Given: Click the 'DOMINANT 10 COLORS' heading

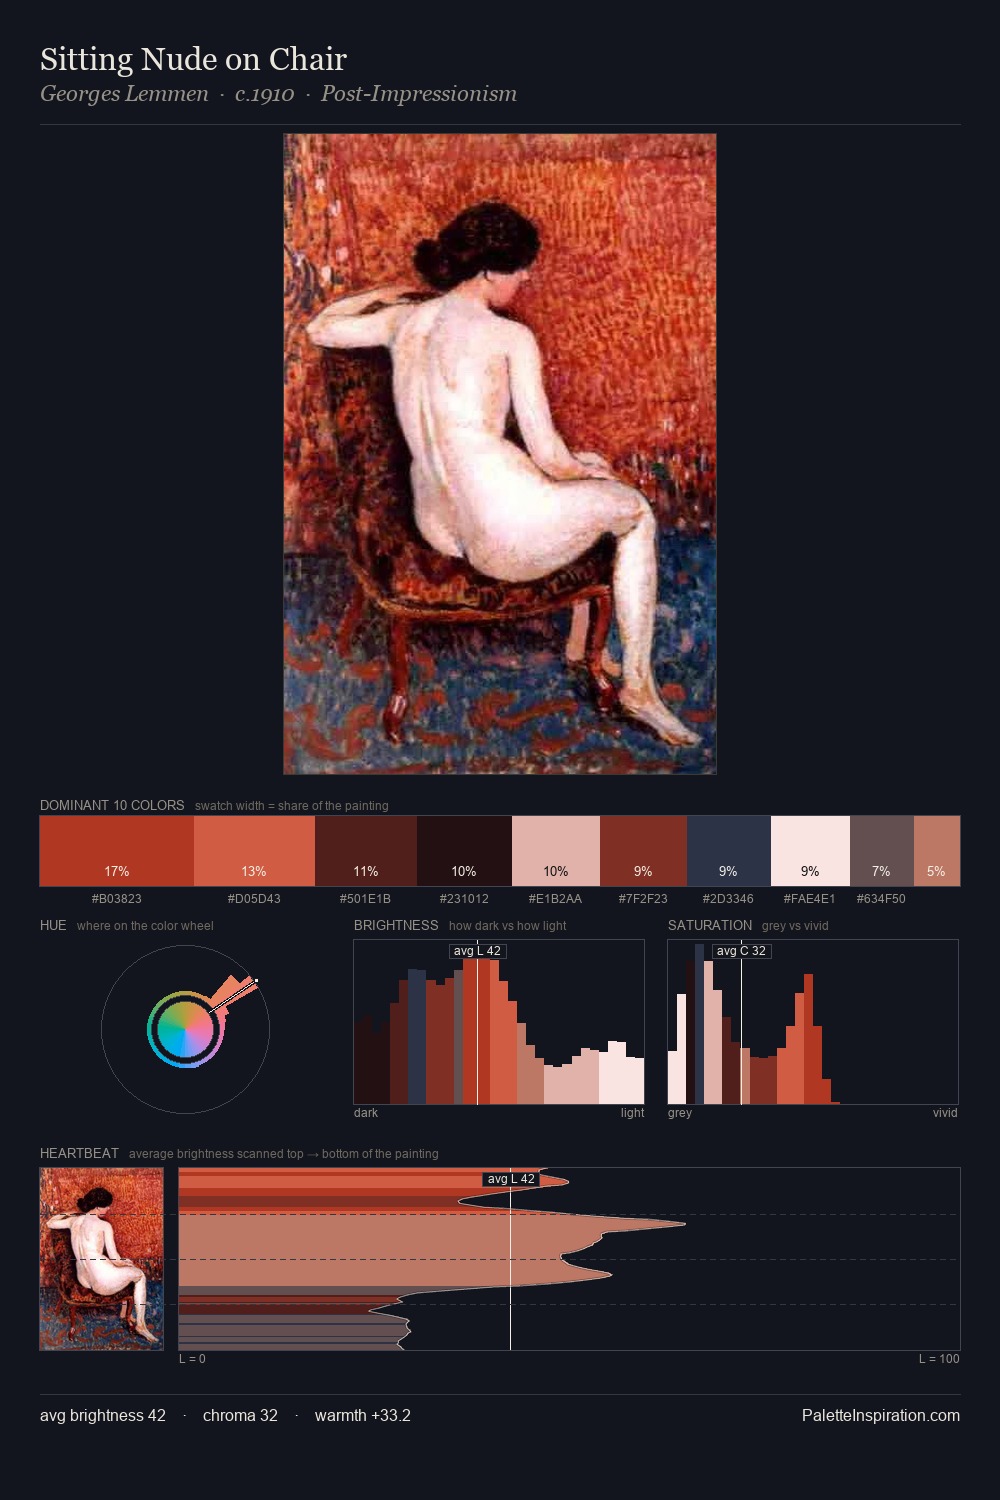Looking at the screenshot, I should coord(112,805).
